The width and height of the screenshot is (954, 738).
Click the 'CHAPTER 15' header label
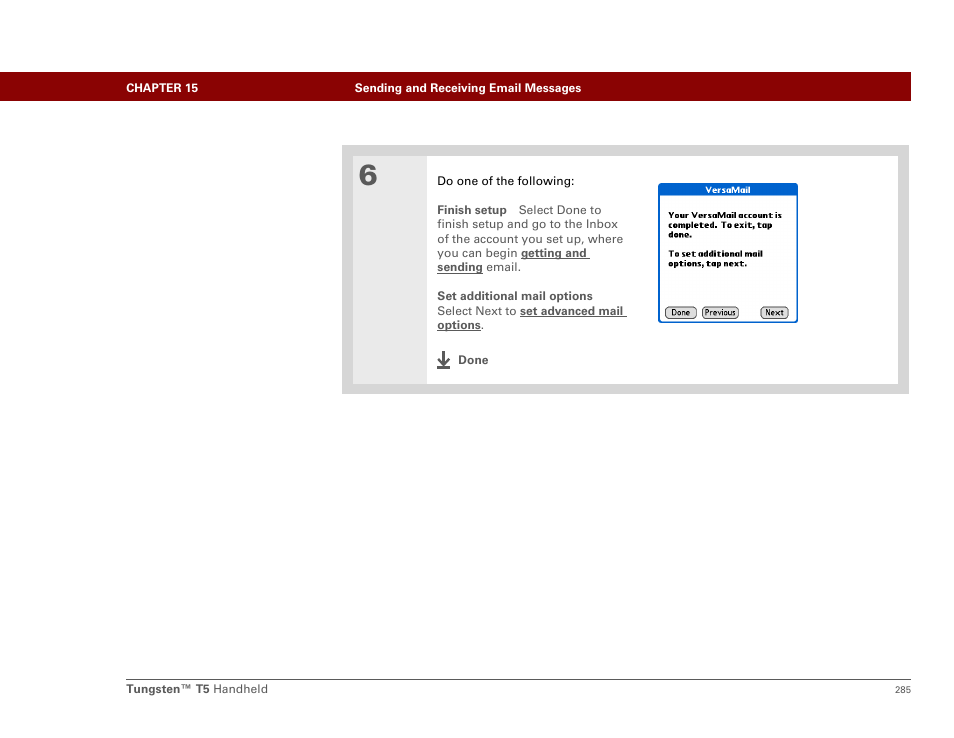click(162, 88)
